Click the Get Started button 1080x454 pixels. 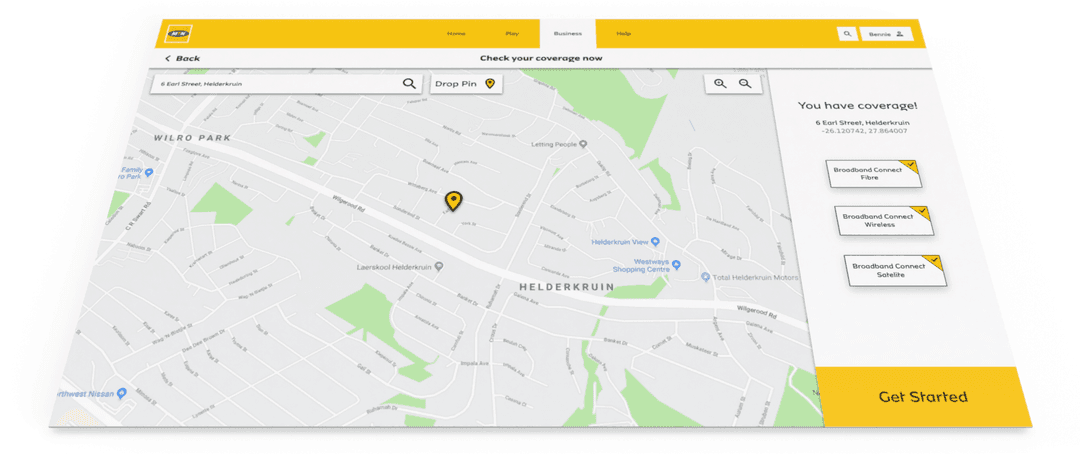923,397
